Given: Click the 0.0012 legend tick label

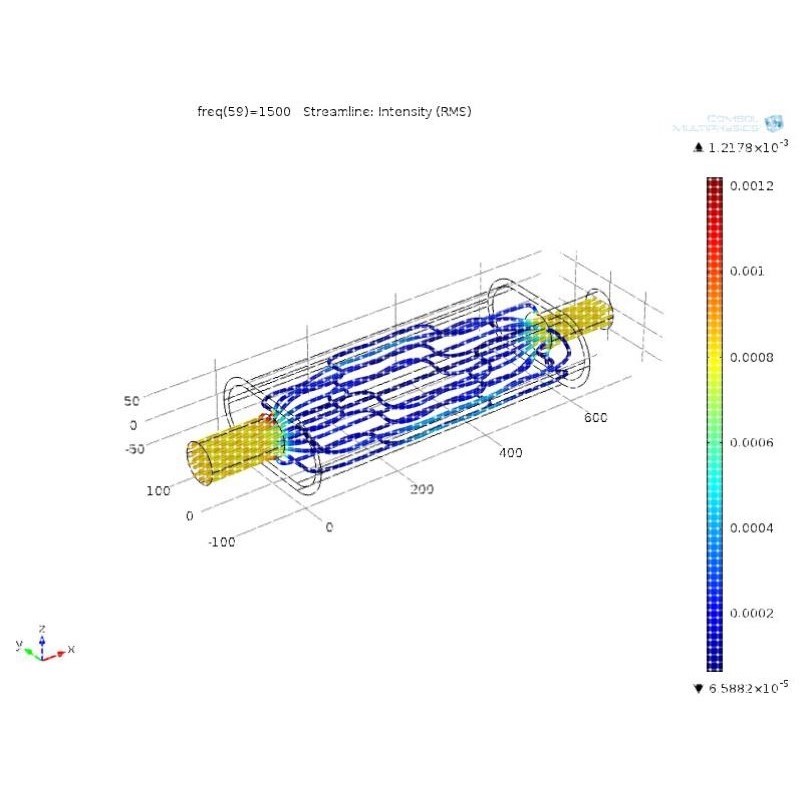Looking at the screenshot, I should coord(751,185).
